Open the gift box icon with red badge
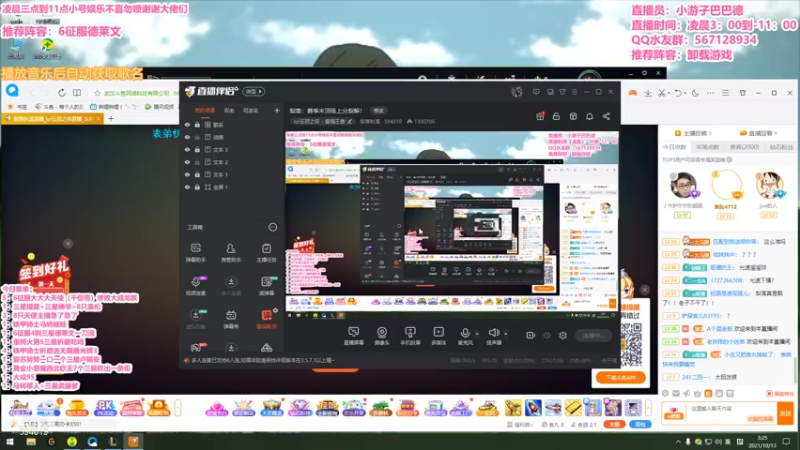This screenshot has width=800, height=450. [x=540, y=116]
